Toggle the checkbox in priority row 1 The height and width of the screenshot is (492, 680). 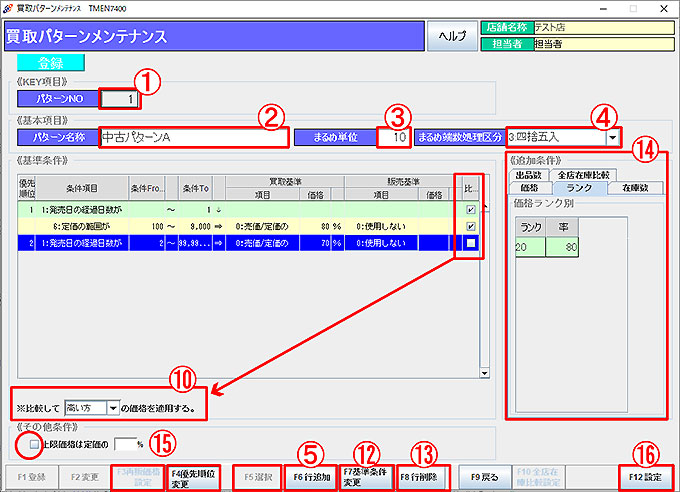(471, 210)
